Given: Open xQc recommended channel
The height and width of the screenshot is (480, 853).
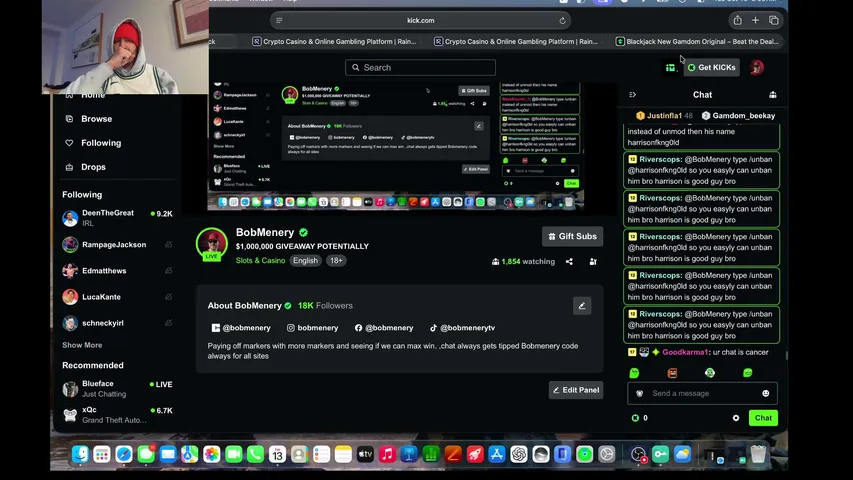Looking at the screenshot, I should click(117, 415).
